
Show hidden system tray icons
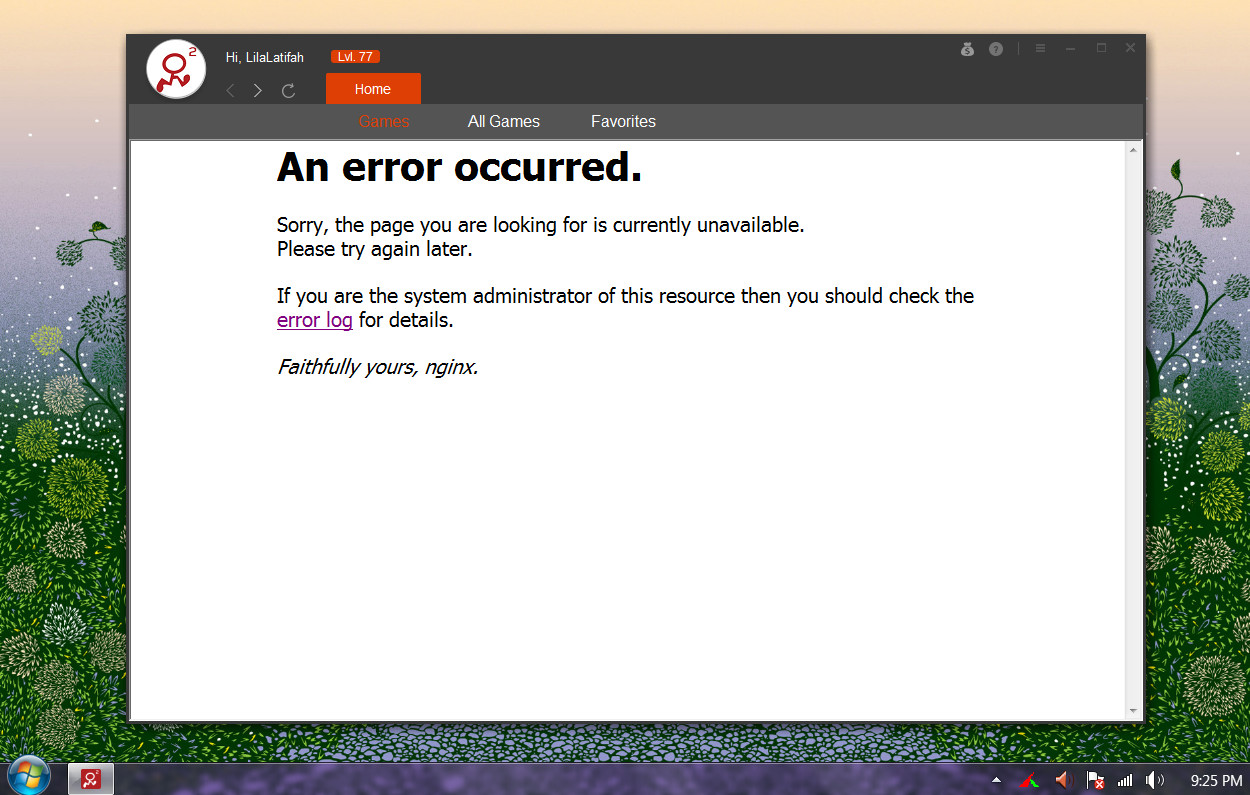click(x=996, y=780)
